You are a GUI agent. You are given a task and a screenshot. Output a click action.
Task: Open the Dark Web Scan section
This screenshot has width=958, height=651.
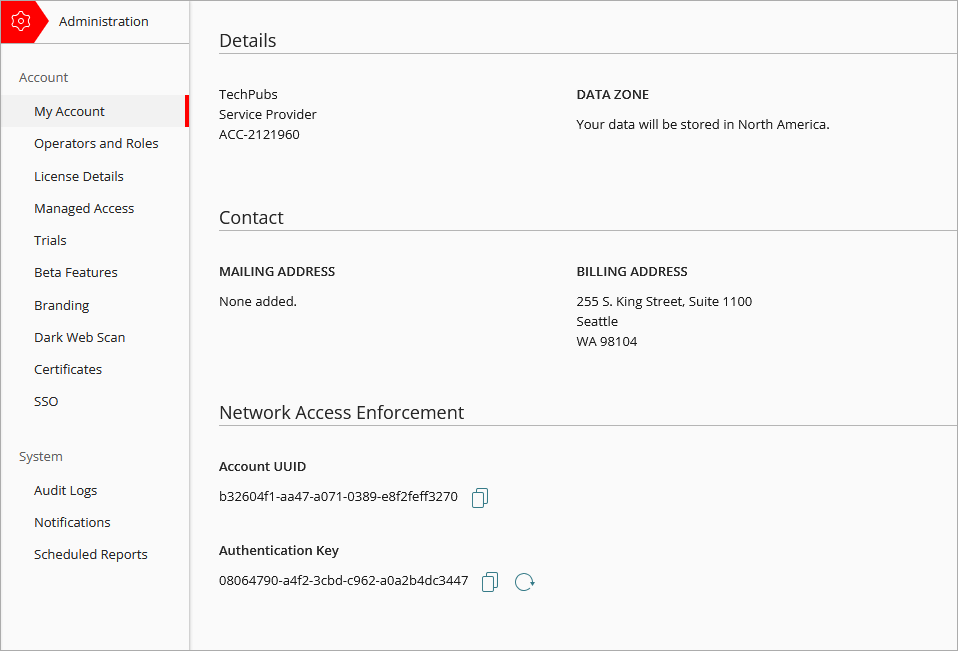(x=79, y=337)
